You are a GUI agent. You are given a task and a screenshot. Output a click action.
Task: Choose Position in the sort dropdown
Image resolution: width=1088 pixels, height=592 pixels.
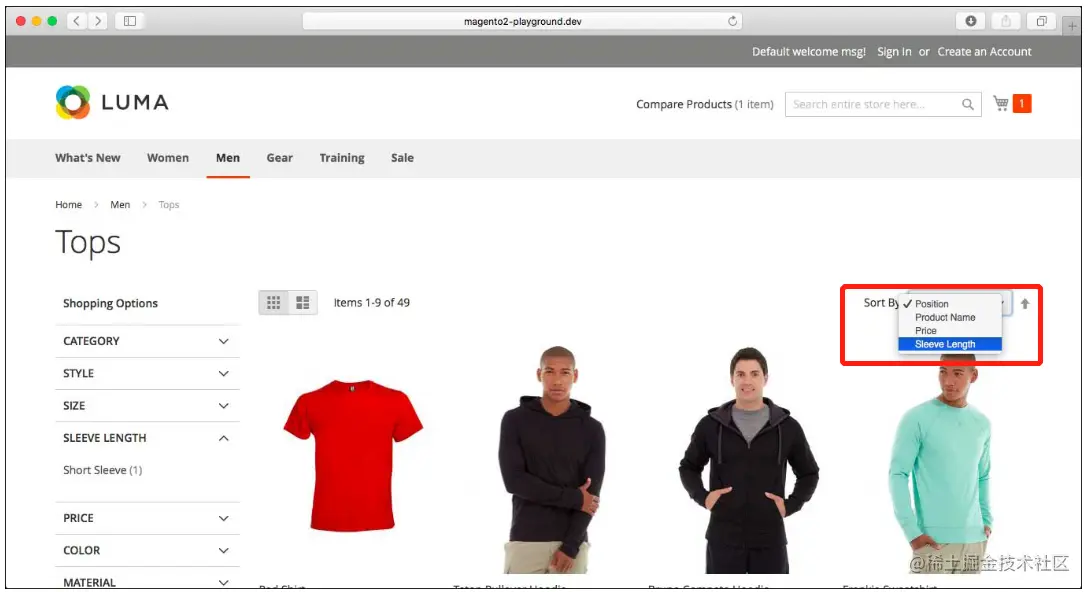(950, 304)
